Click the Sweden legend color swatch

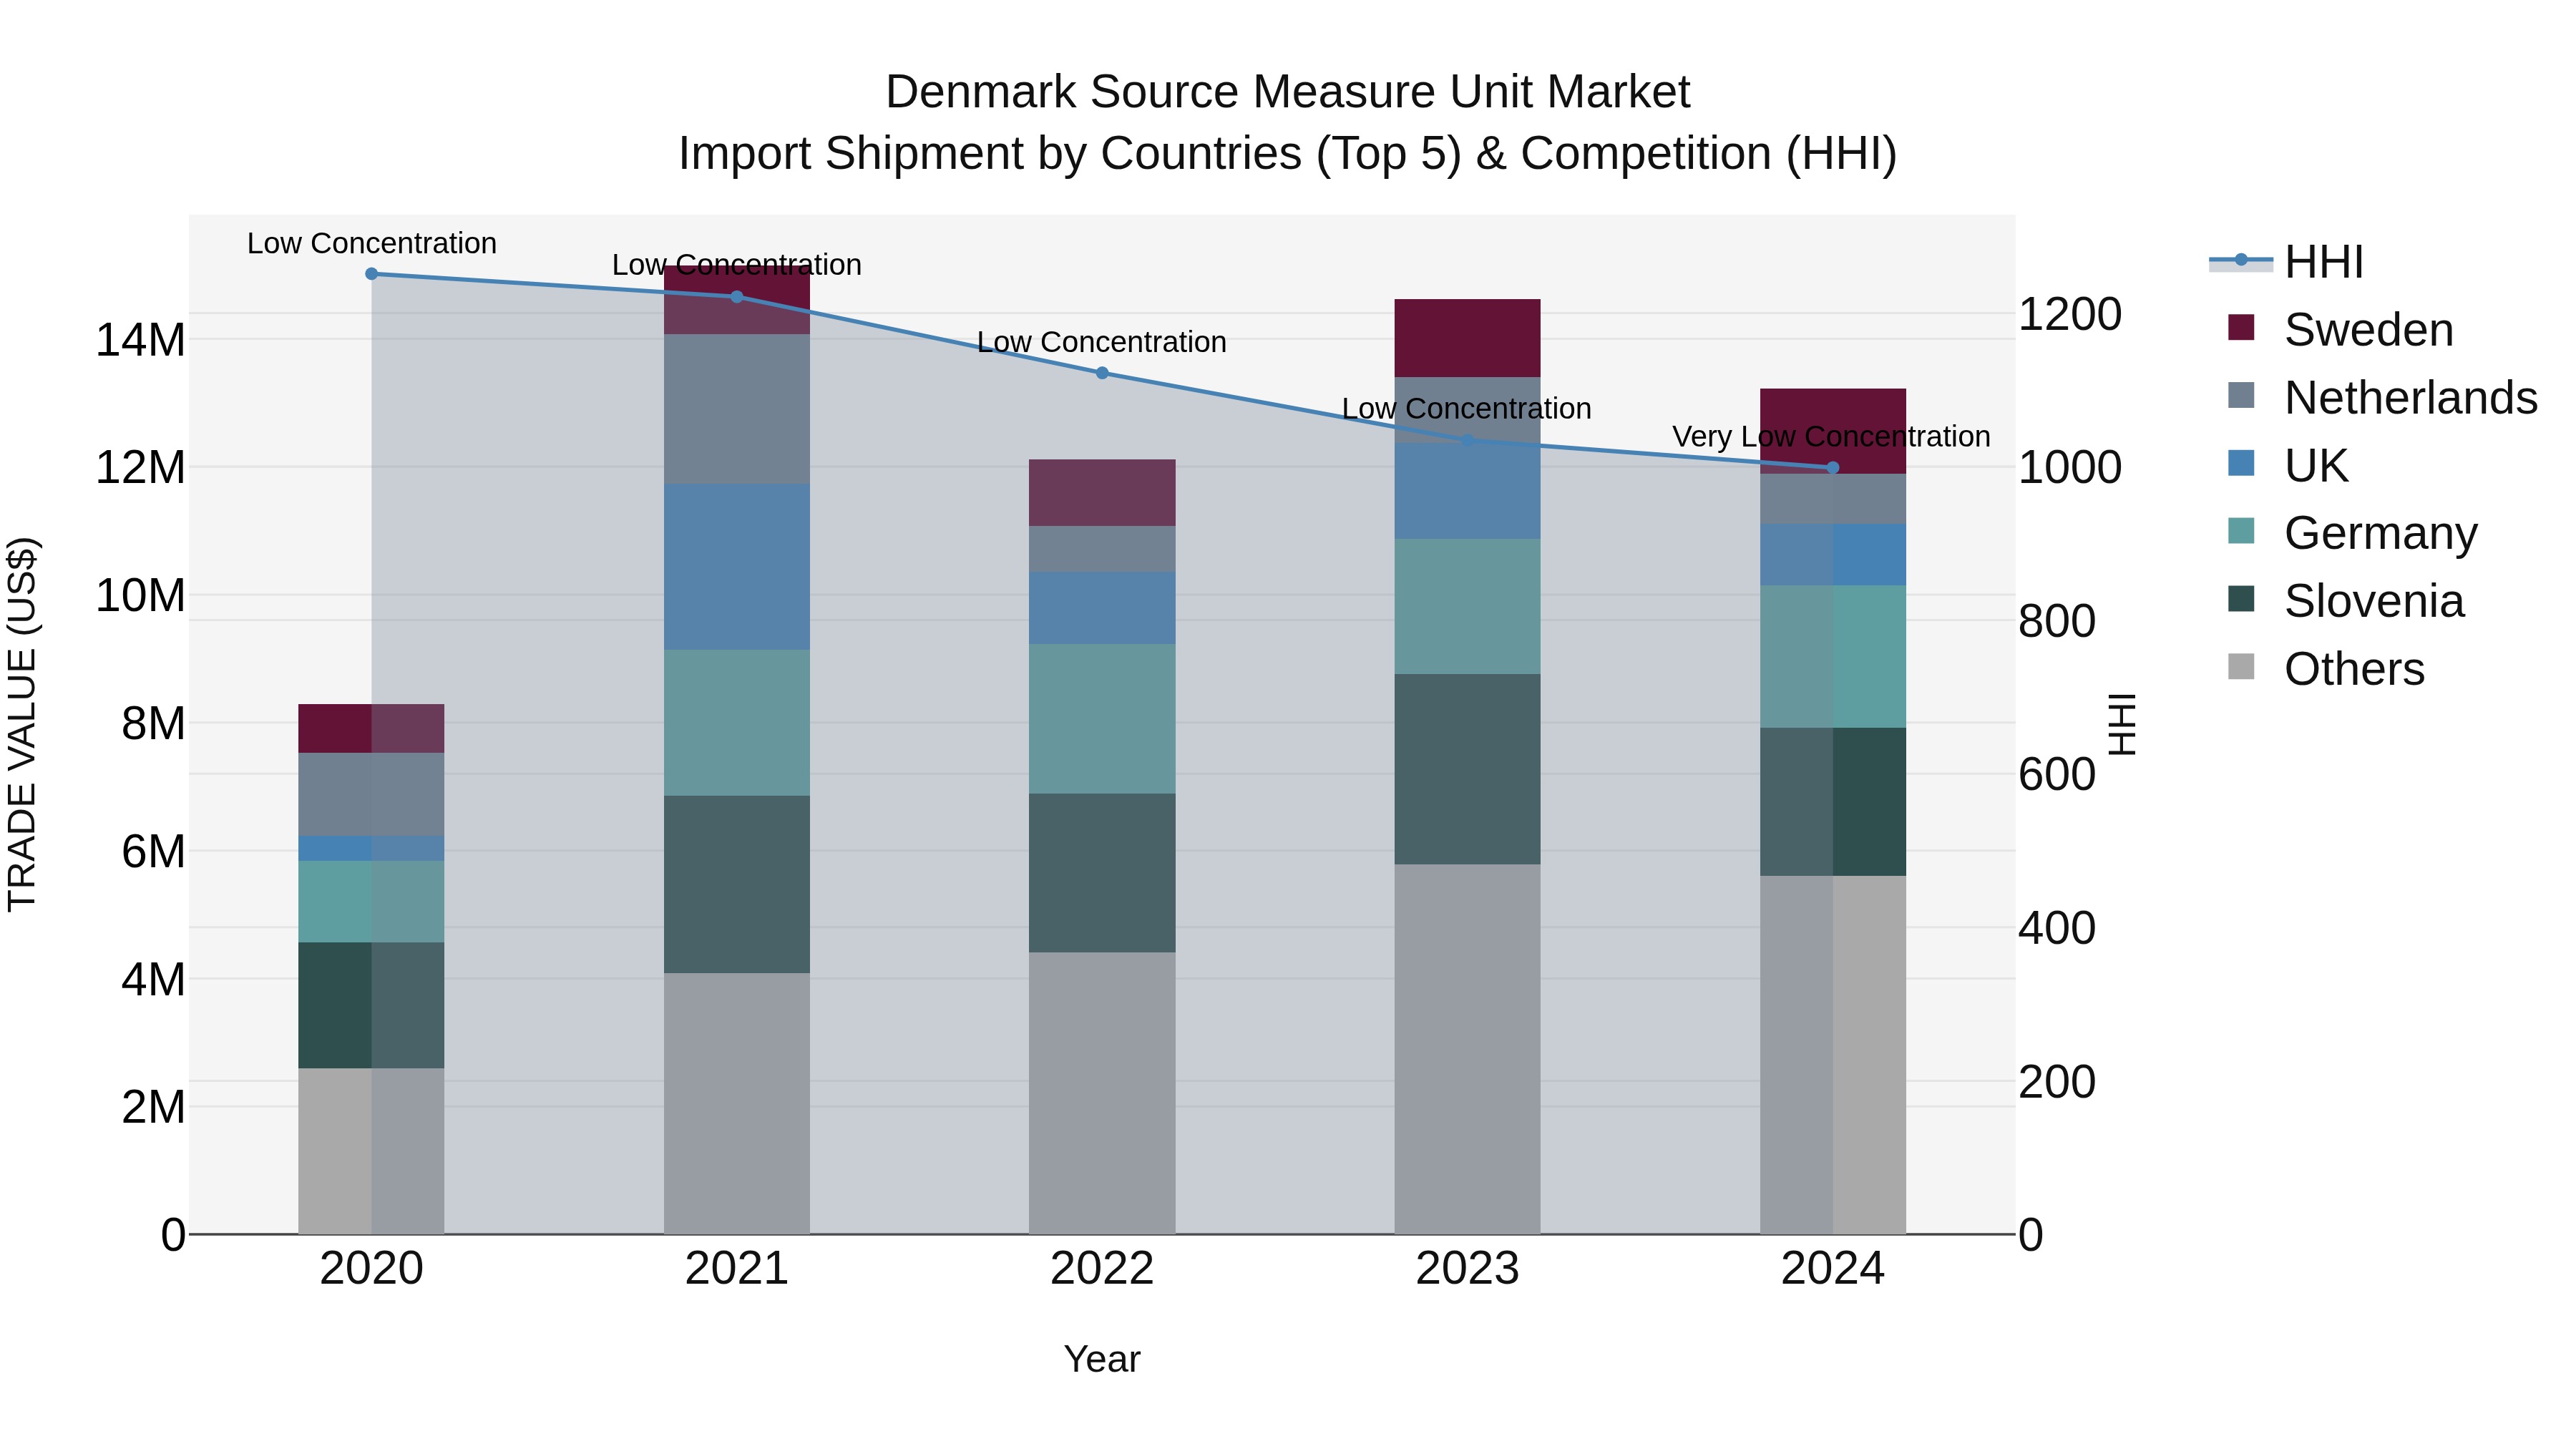(2241, 328)
